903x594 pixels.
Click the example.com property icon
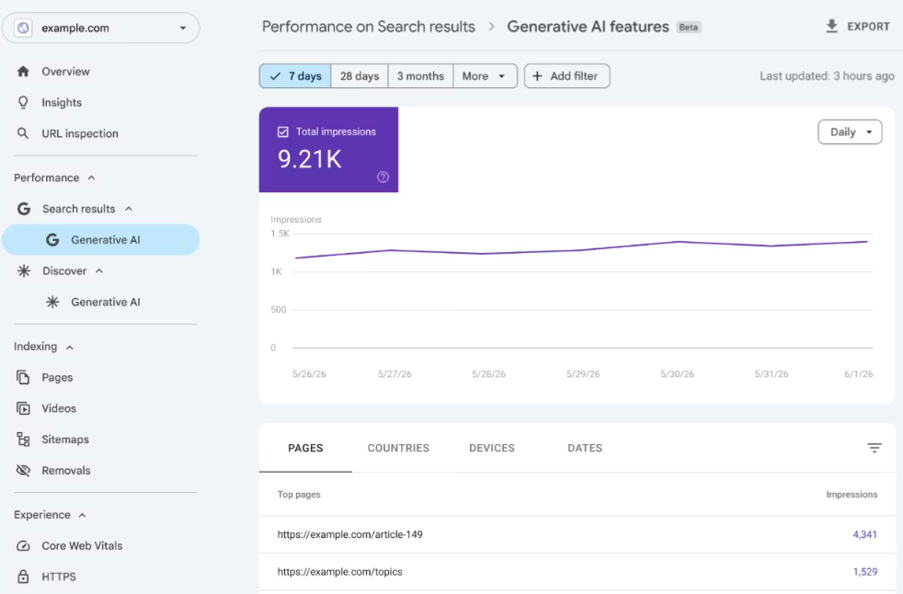click(23, 28)
